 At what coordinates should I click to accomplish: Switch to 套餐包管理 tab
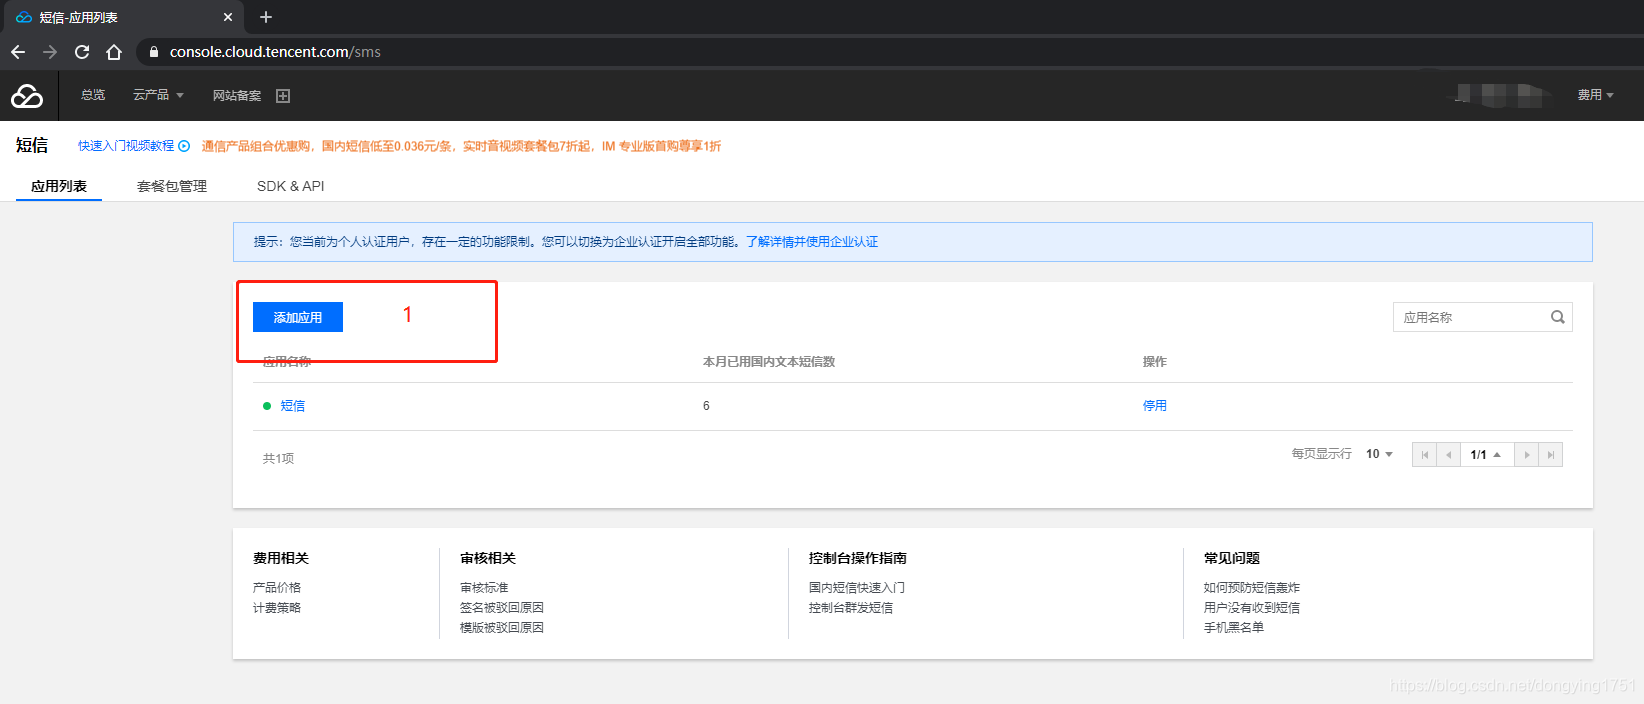point(172,186)
